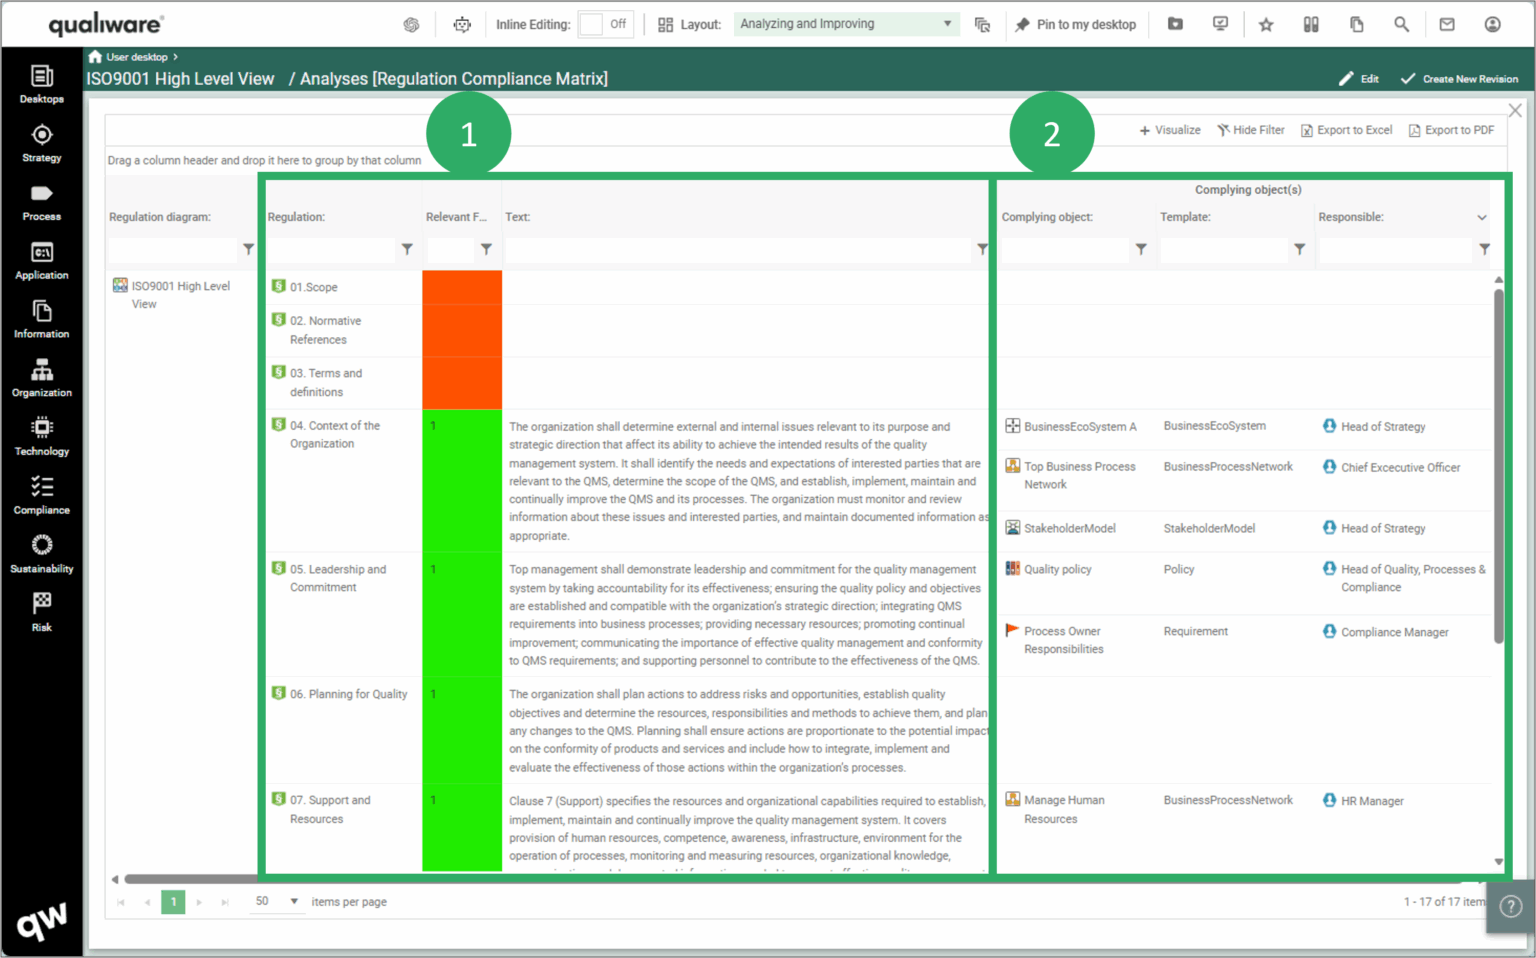The image size is (1536, 958).
Task: Open the 'BusinessEcoSystem A' complying object
Action: pos(1080,427)
